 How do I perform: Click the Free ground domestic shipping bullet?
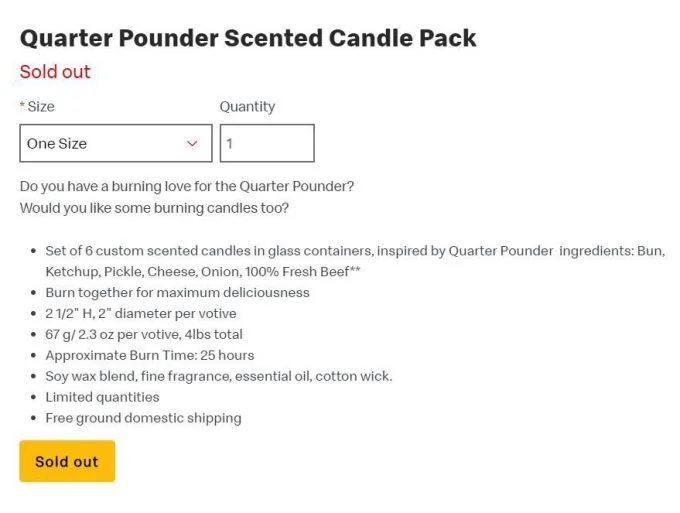[144, 418]
